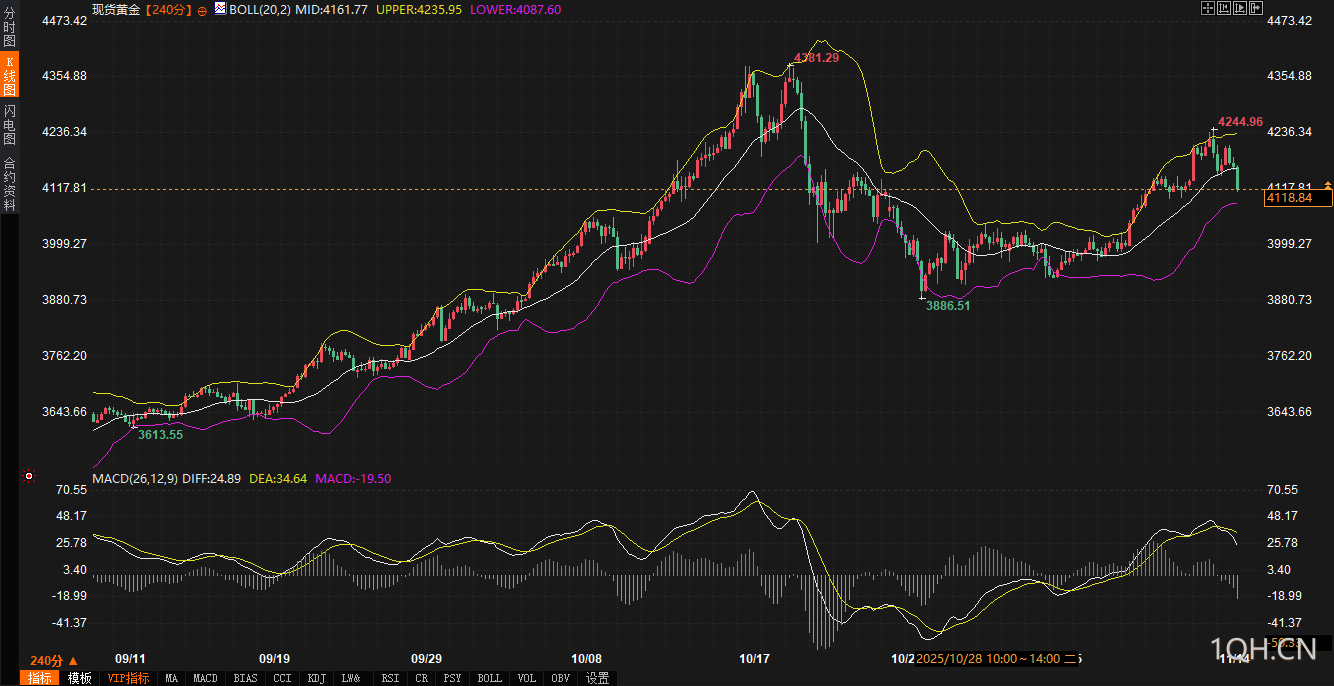Click the BOLL indicator chart icon
This screenshot has width=1334, height=686.
220,9
